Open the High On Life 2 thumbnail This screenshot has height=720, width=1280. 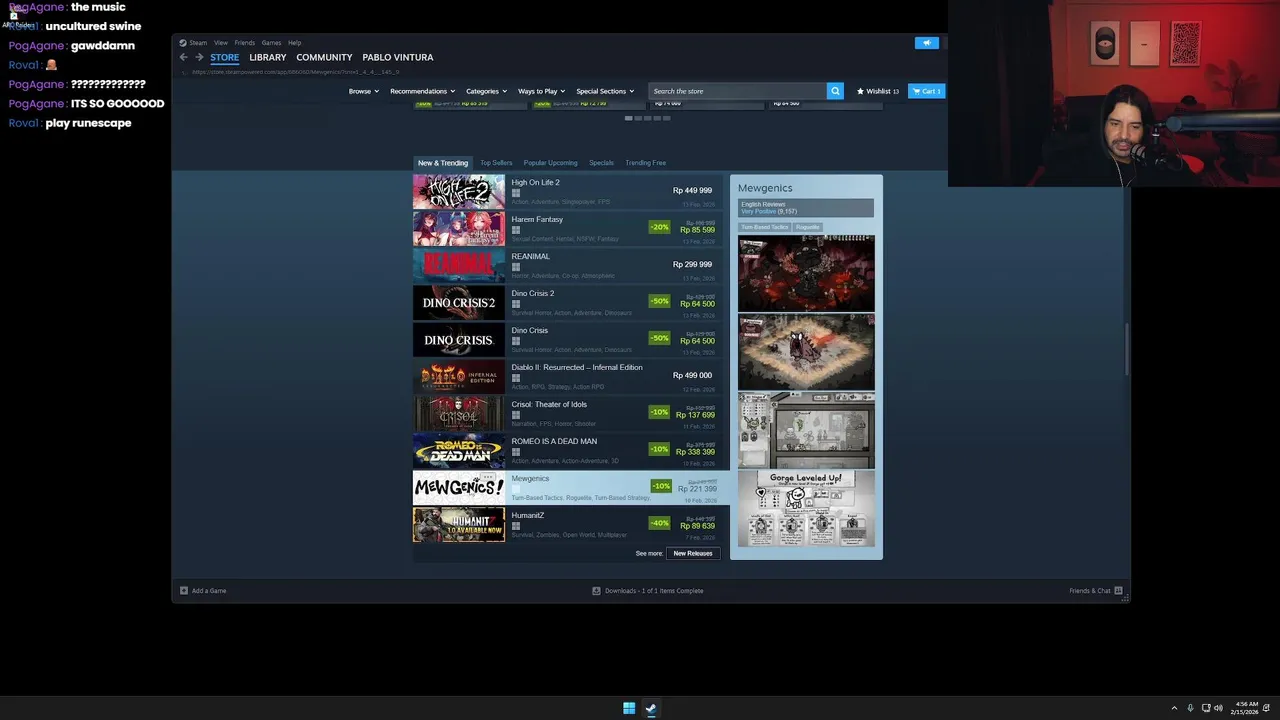click(x=459, y=192)
